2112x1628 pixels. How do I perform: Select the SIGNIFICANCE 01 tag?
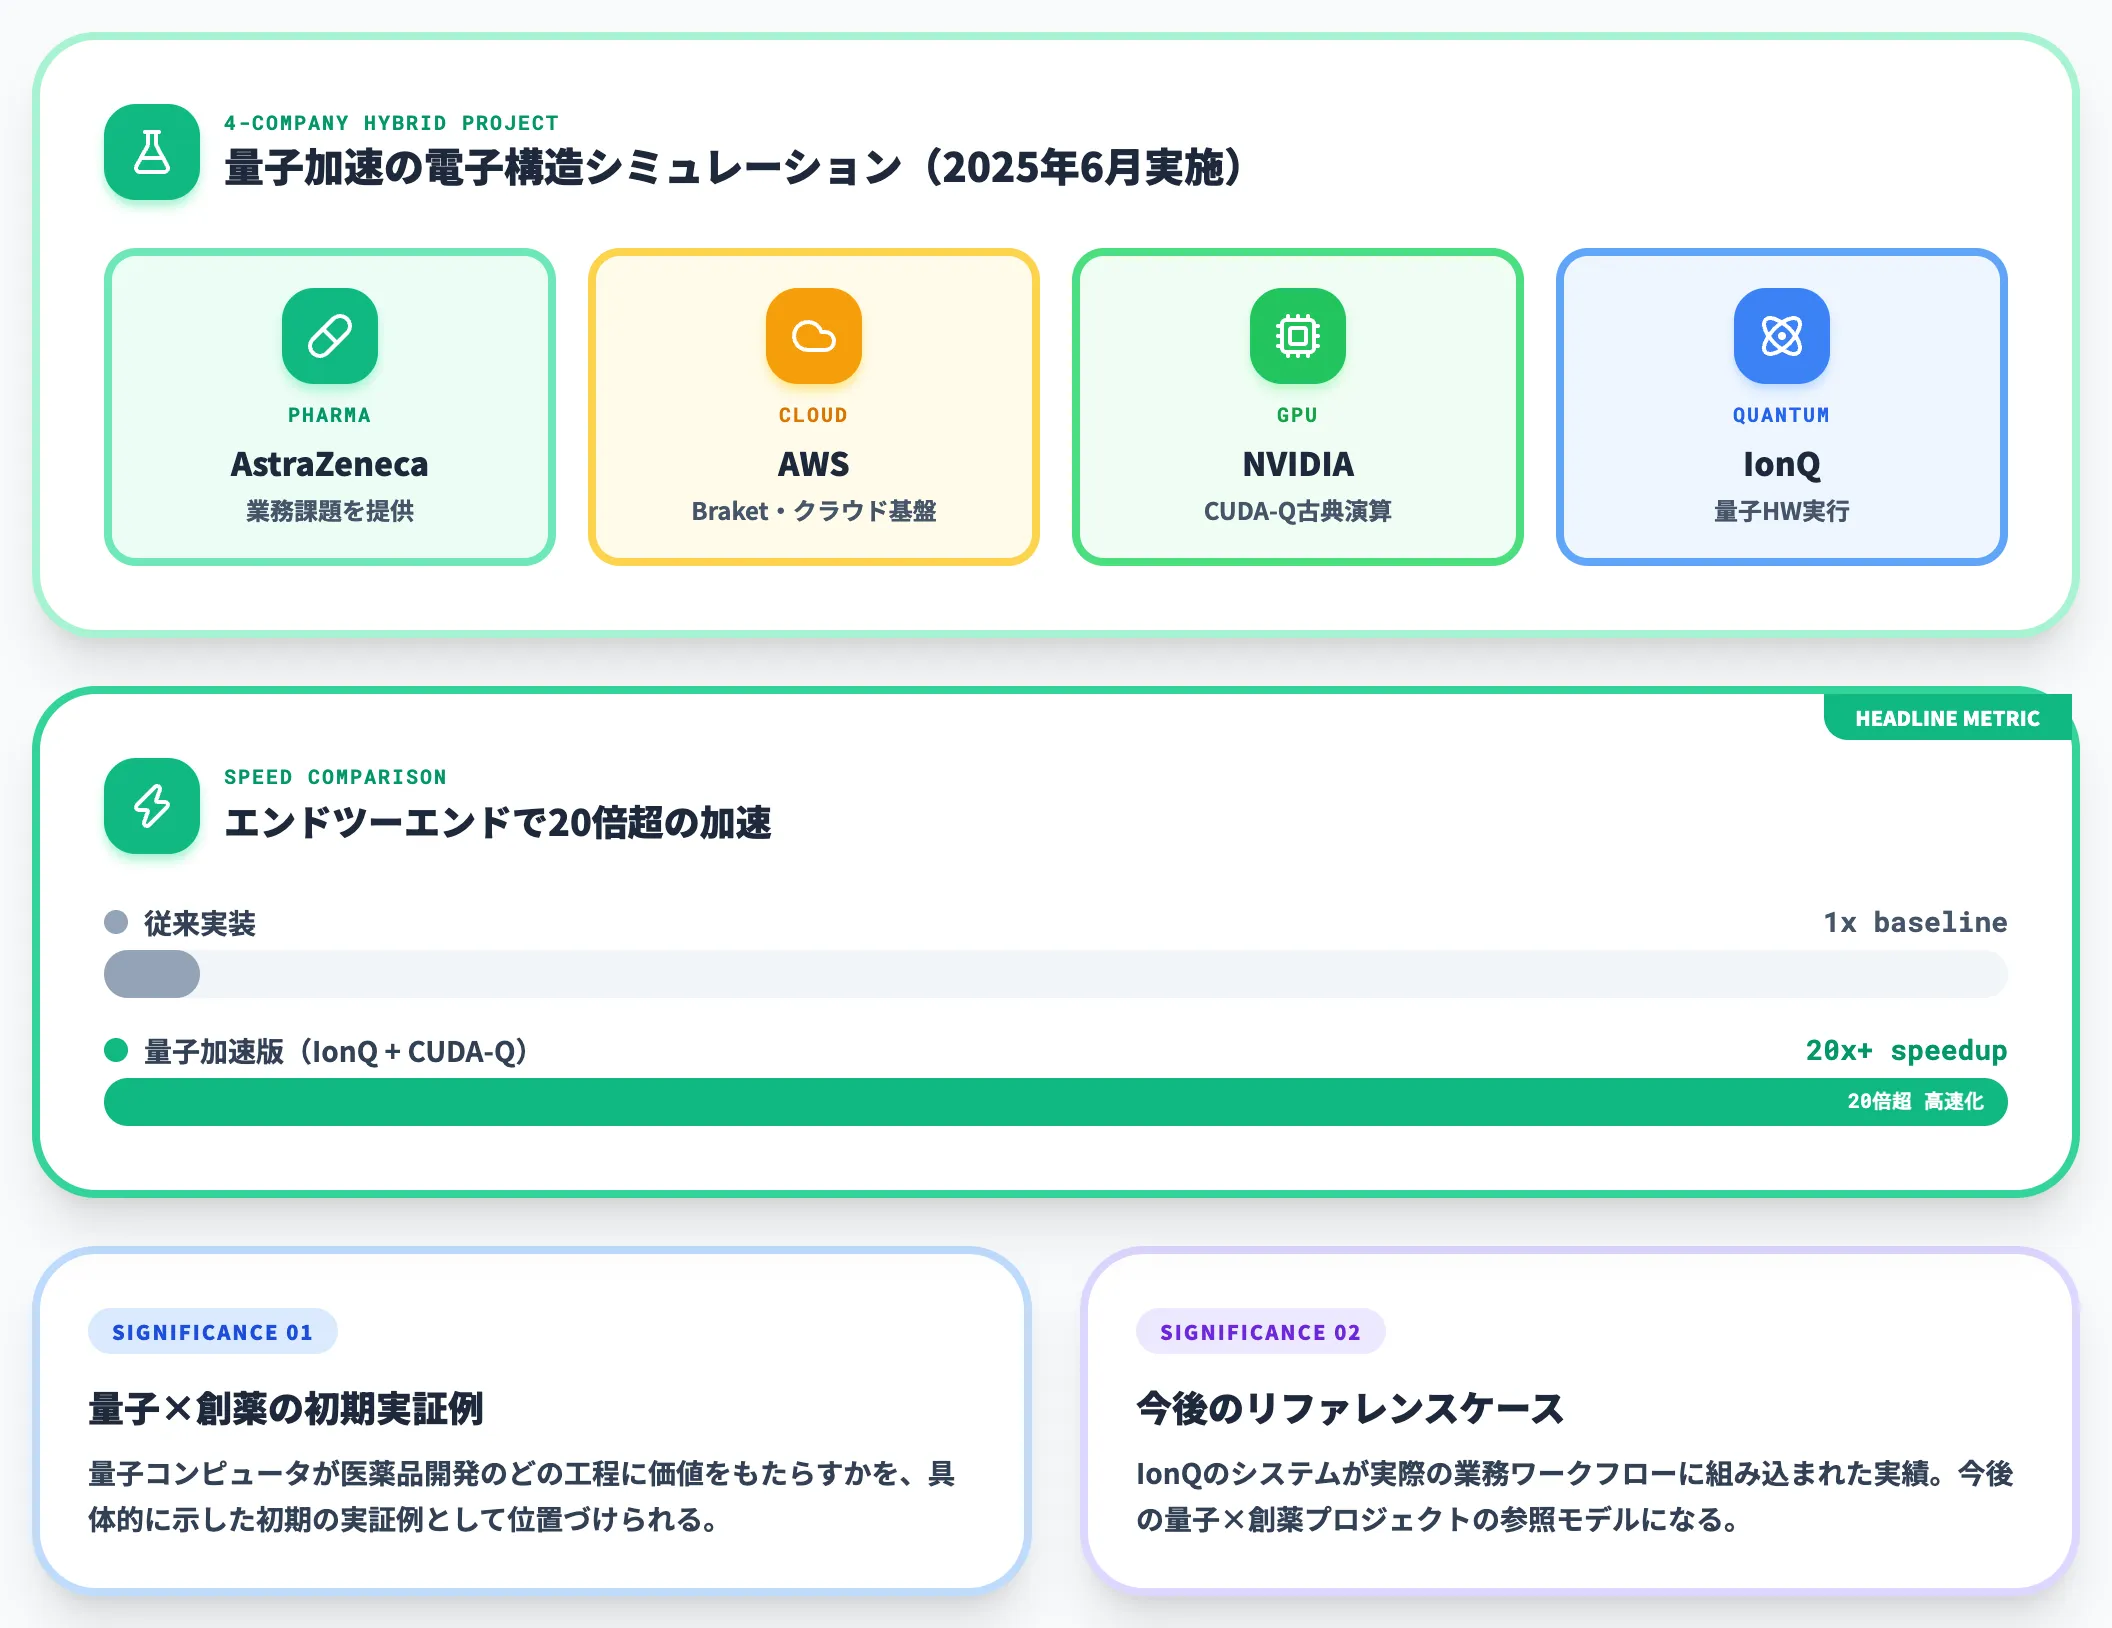coord(213,1332)
